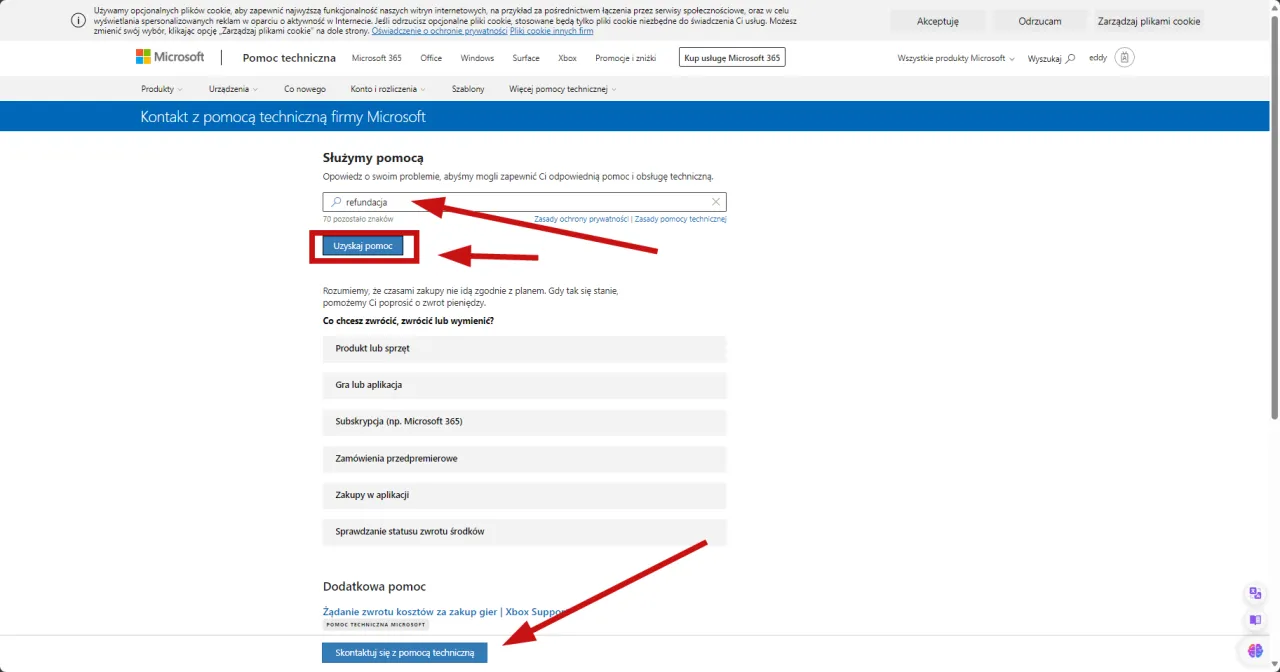This screenshot has height=672, width=1280.
Task: Switch to the Windows navigation tab
Action: [x=477, y=58]
